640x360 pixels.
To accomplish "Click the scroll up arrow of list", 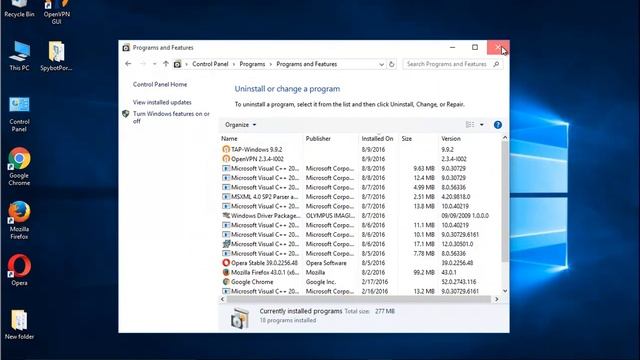I will click(x=505, y=138).
